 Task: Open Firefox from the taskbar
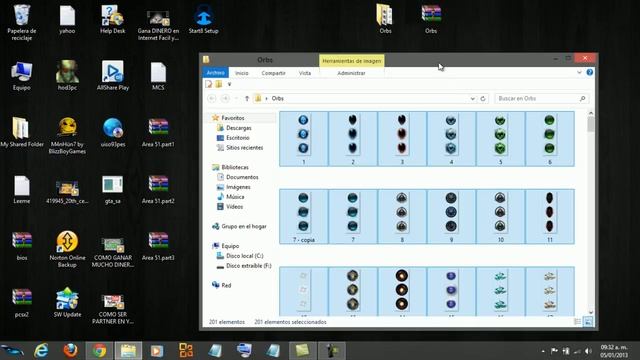(70, 351)
